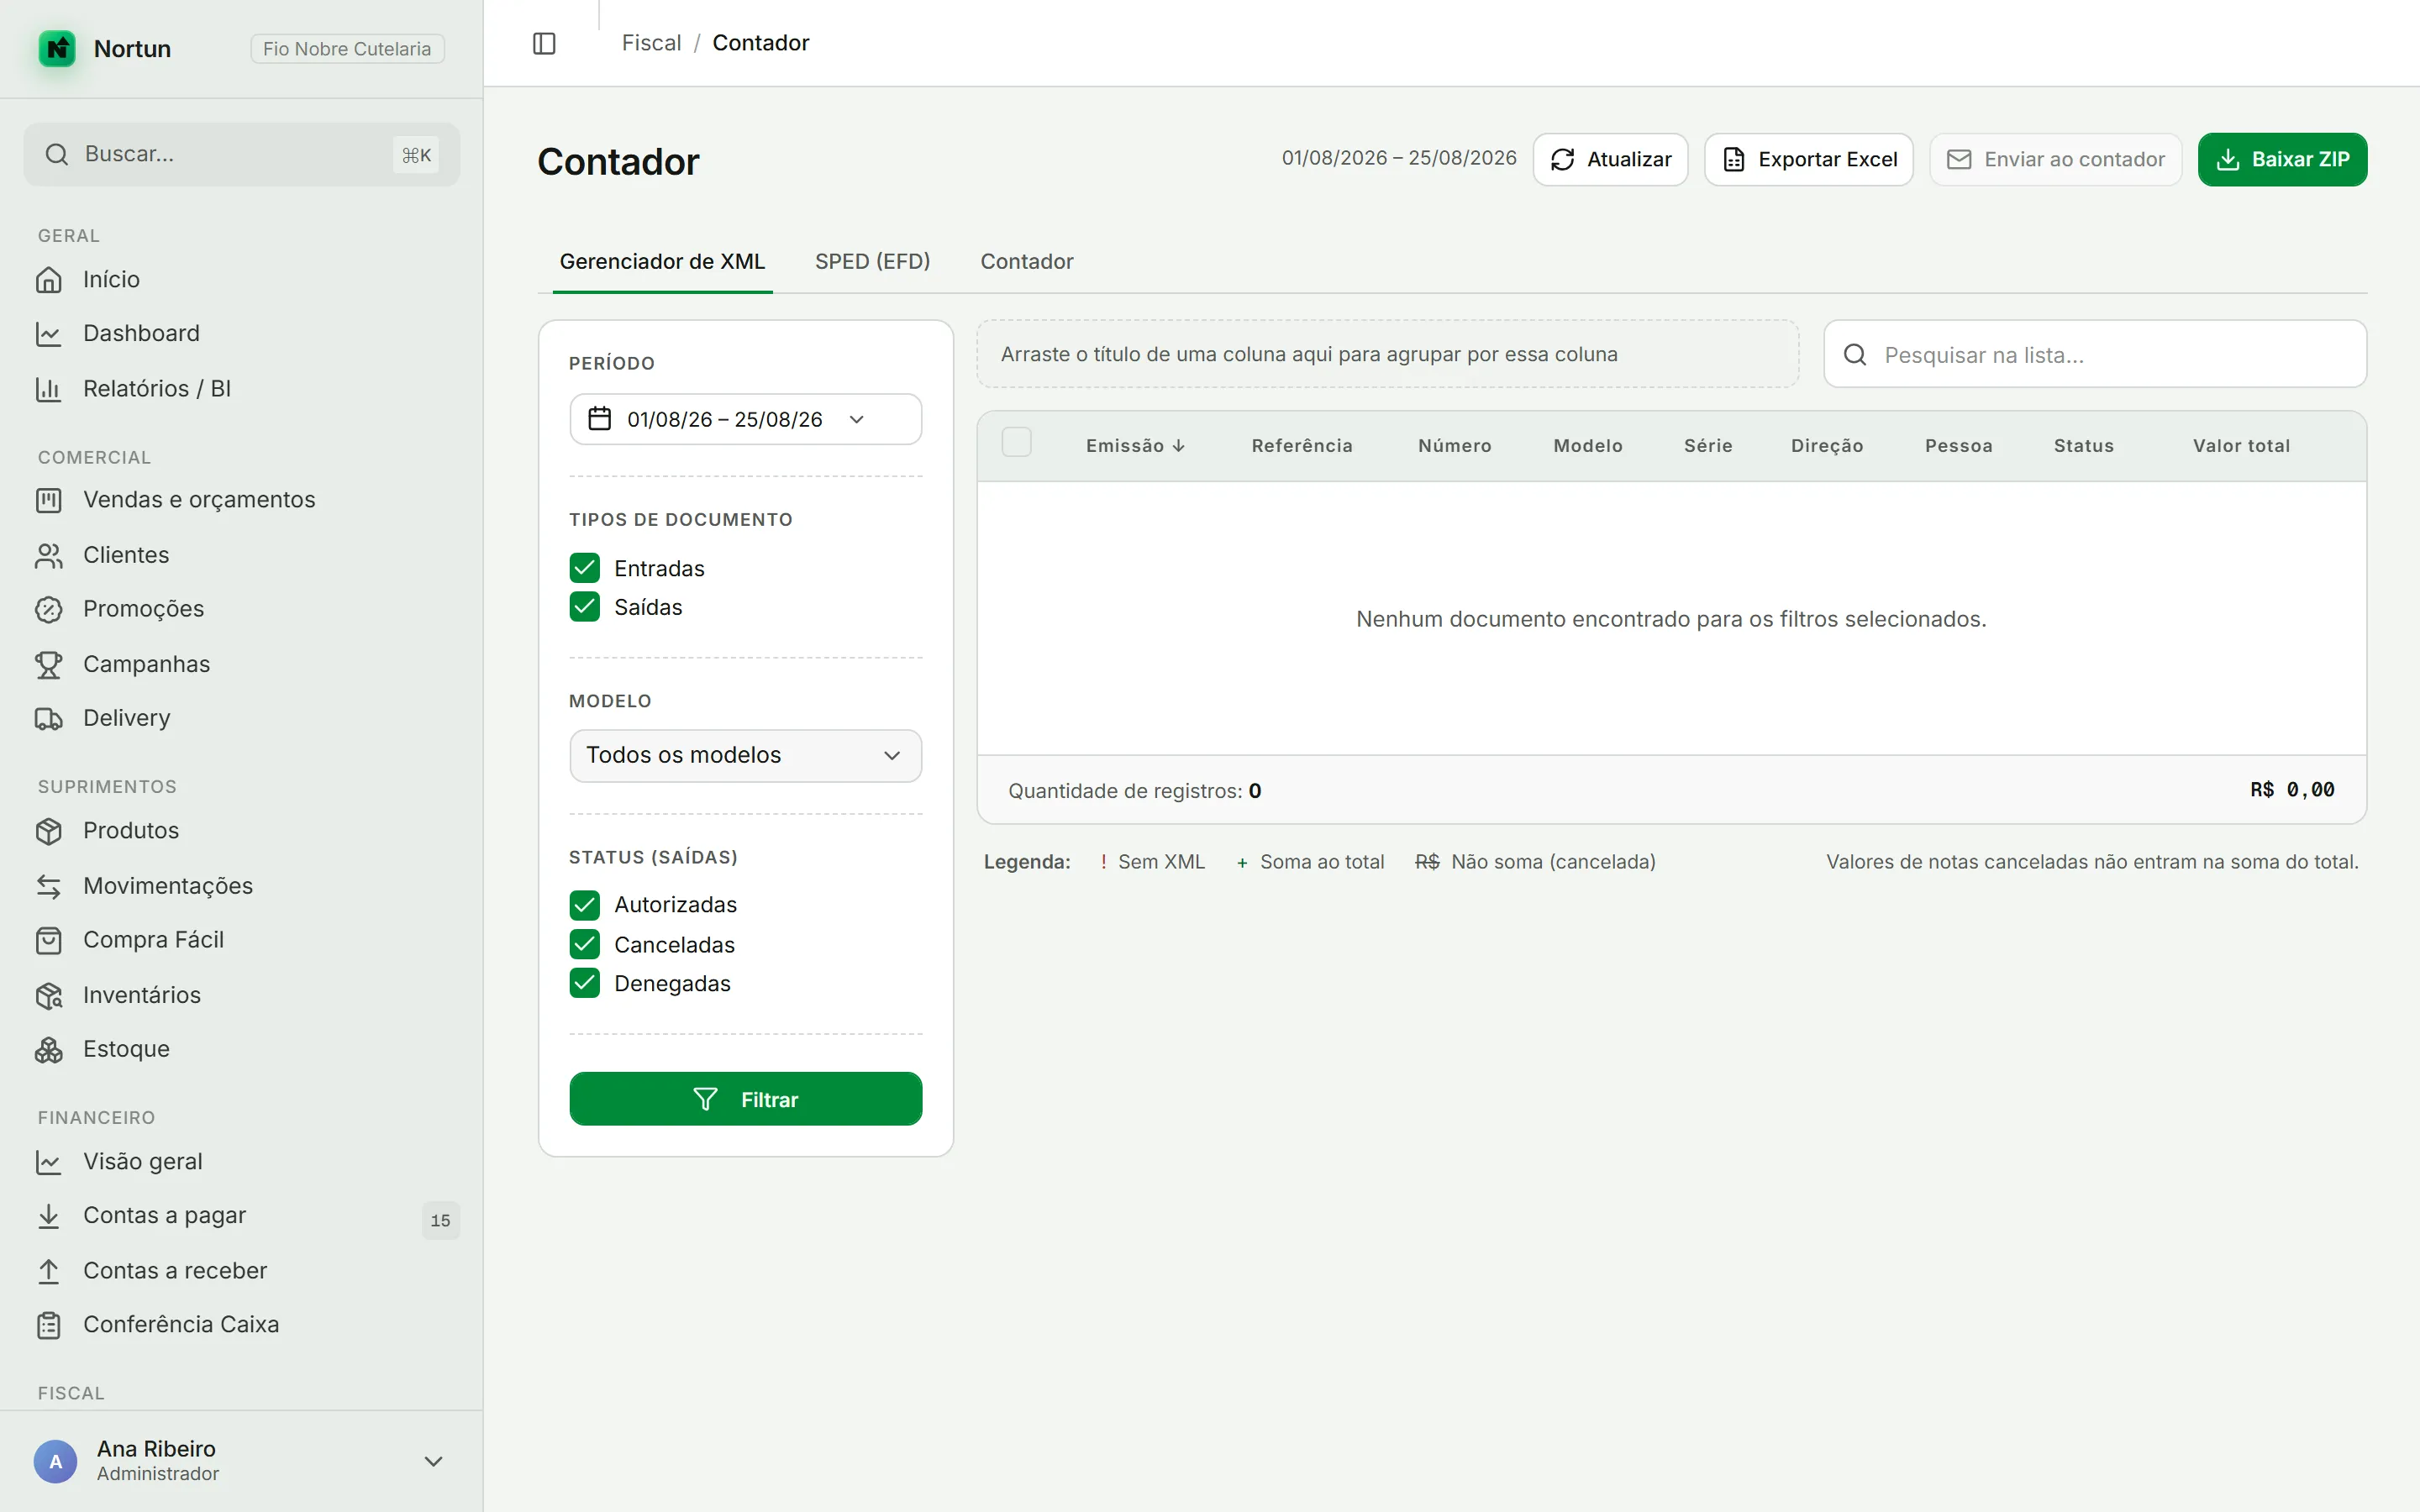
Task: Click the Pesquisar na lista field
Action: pyautogui.click(x=2095, y=354)
